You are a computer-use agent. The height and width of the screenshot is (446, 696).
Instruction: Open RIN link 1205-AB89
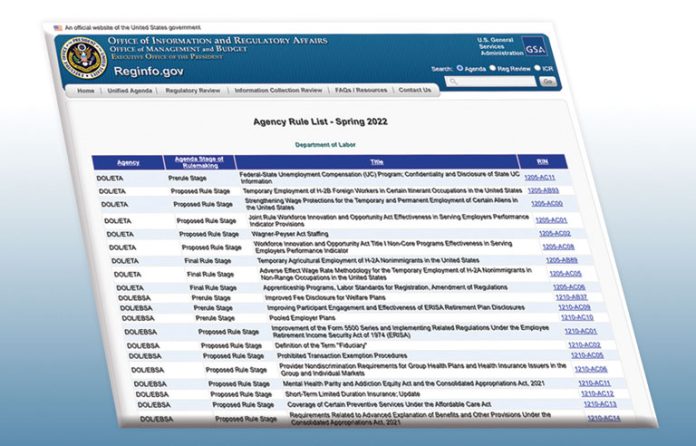562,260
